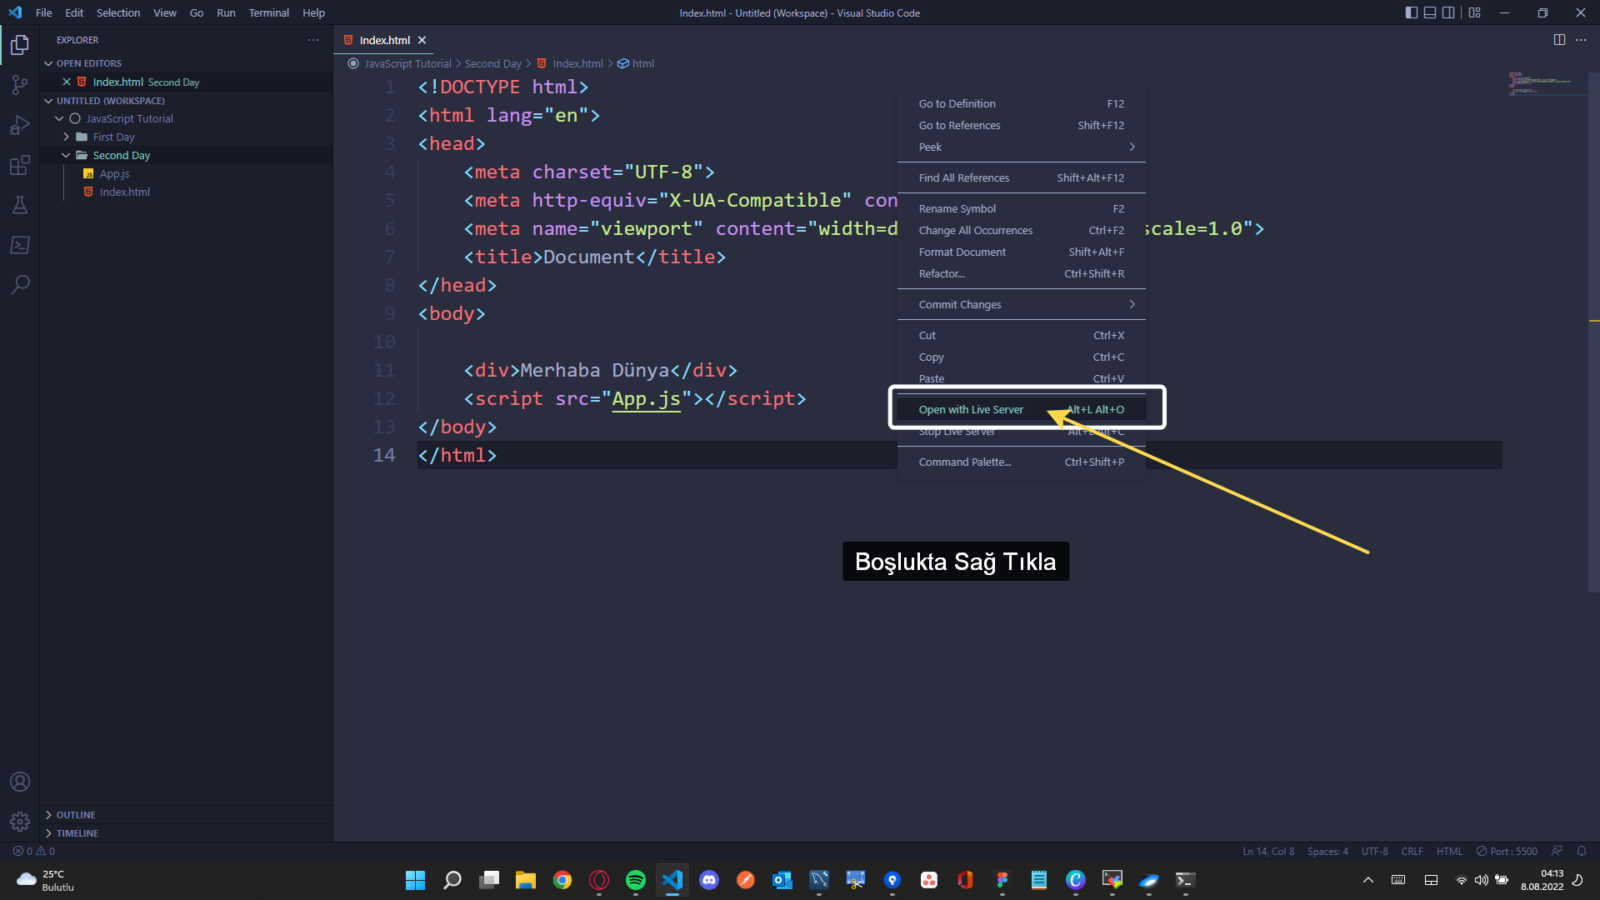
Task: Open the Search view
Action: (x=20, y=285)
